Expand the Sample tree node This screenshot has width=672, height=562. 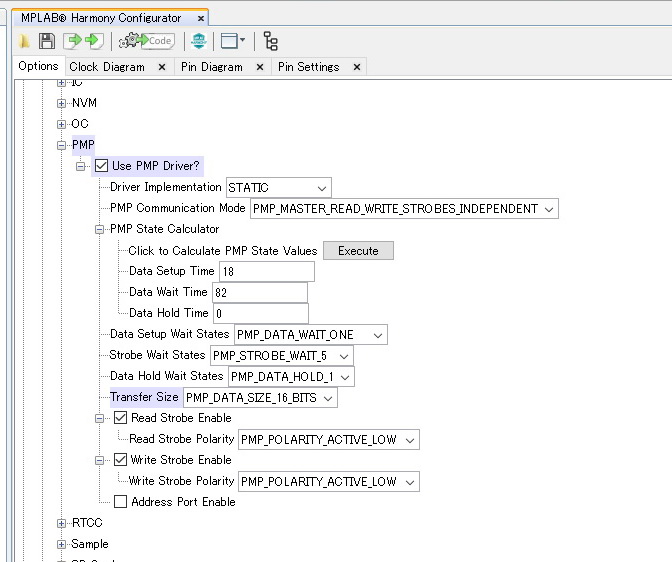pos(61,544)
